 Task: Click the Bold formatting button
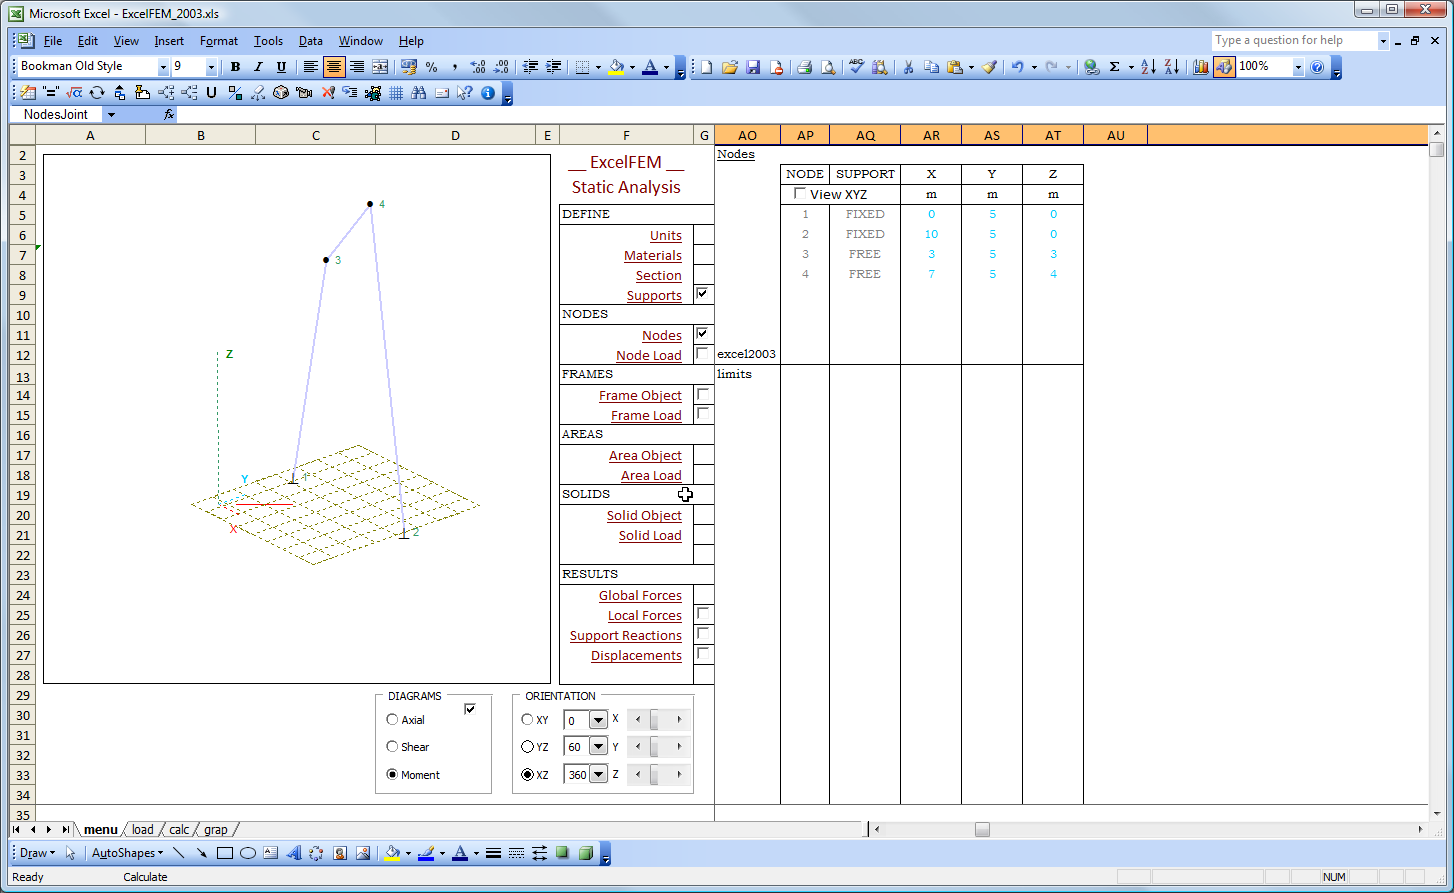tap(235, 67)
